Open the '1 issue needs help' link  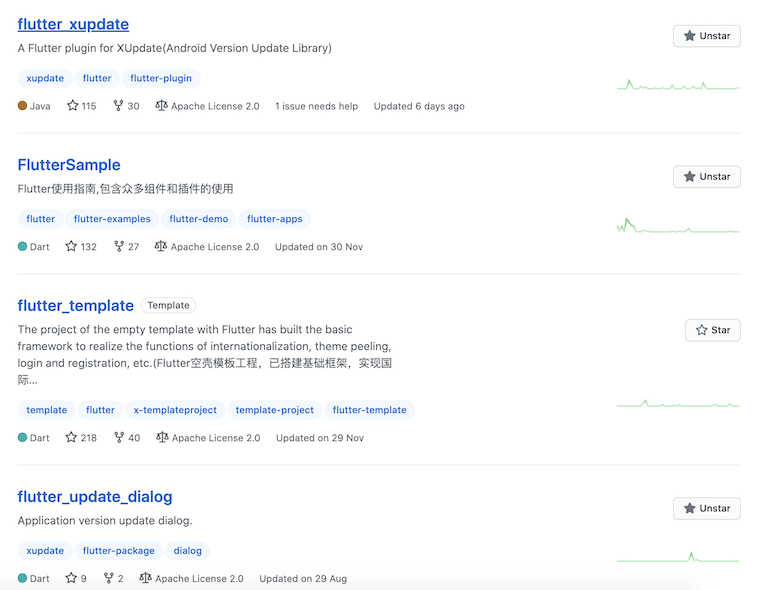317,106
